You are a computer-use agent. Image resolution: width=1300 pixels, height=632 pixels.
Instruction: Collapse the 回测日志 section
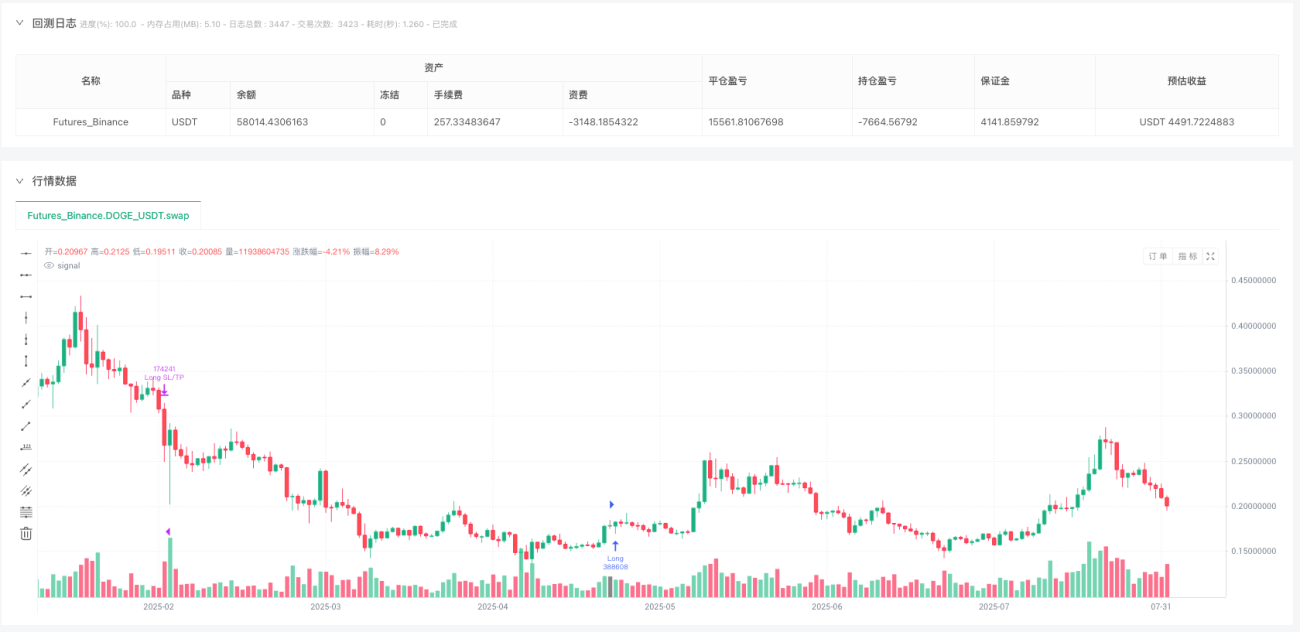click(19, 23)
